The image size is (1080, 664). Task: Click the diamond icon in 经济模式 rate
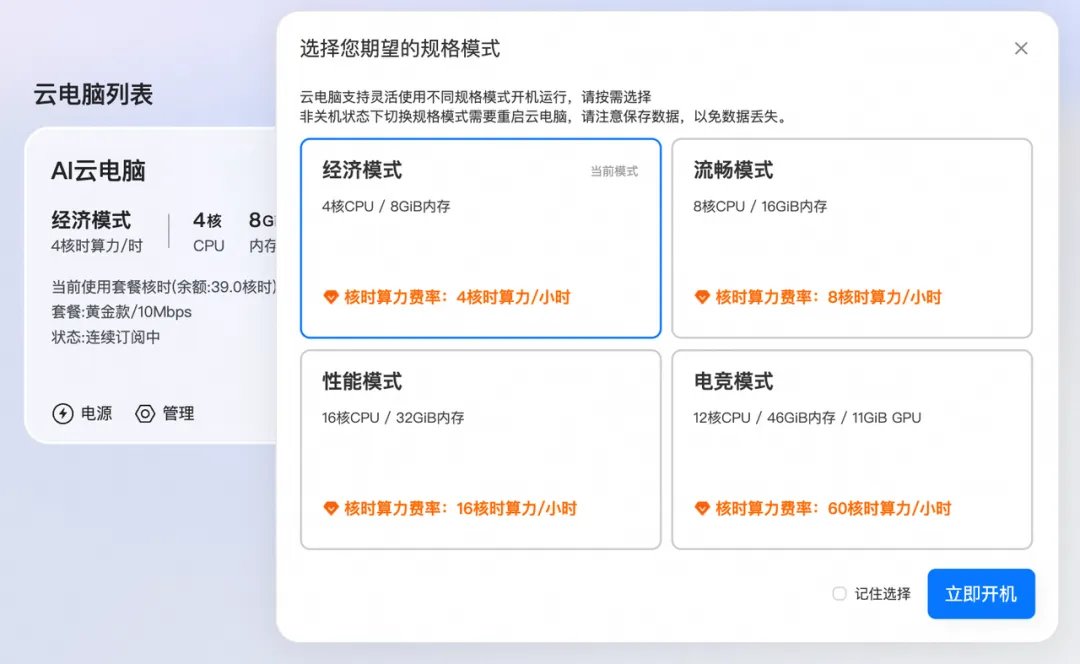pyautogui.click(x=331, y=297)
